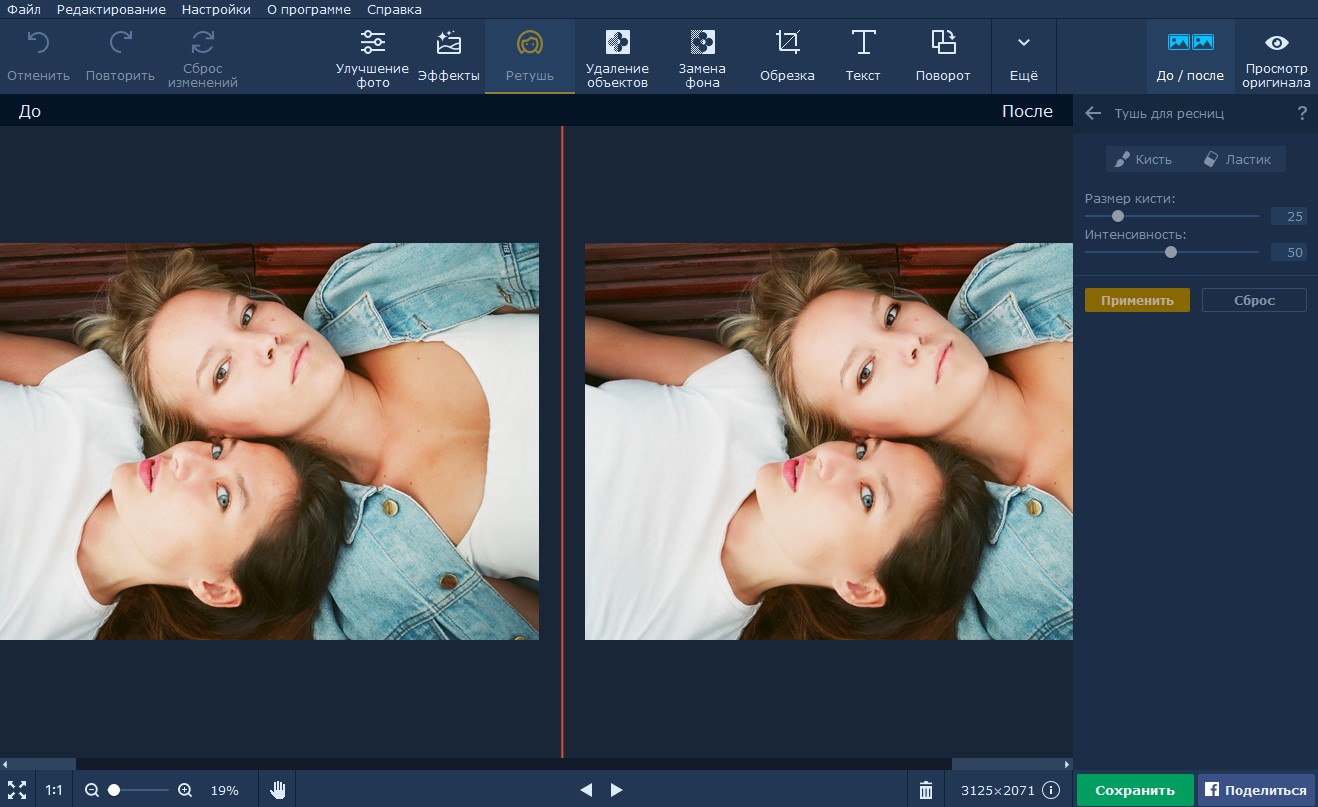Select the hand pan tool
Image resolution: width=1318 pixels, height=807 pixels.
pyautogui.click(x=277, y=790)
